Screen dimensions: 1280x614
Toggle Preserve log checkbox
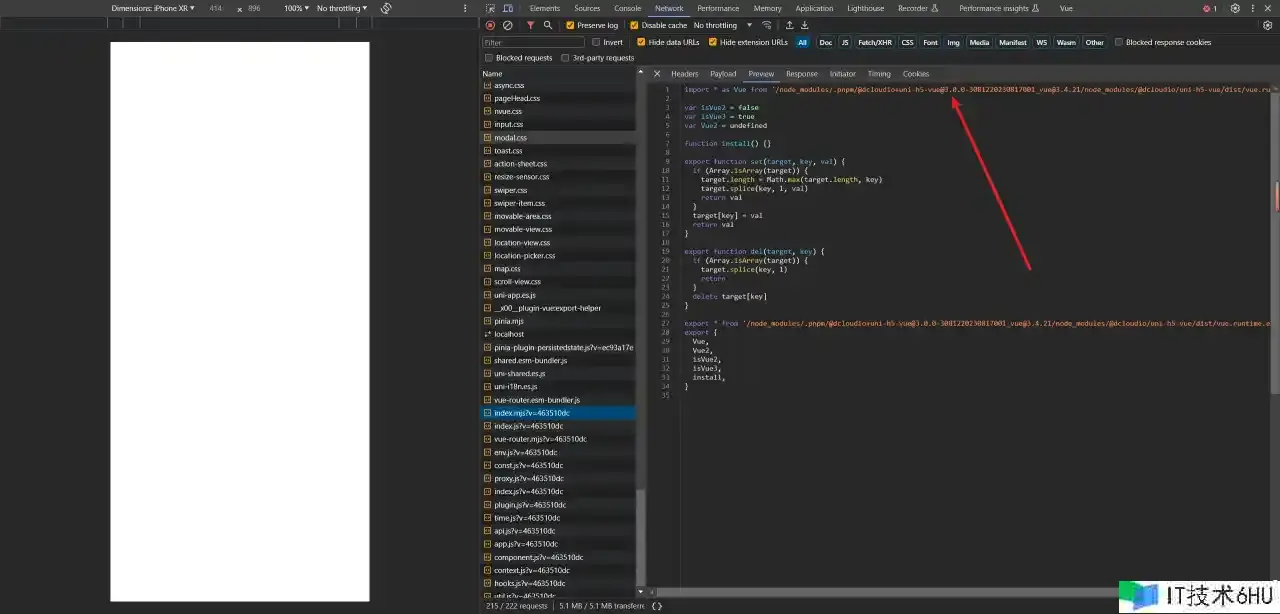click(x=570, y=25)
